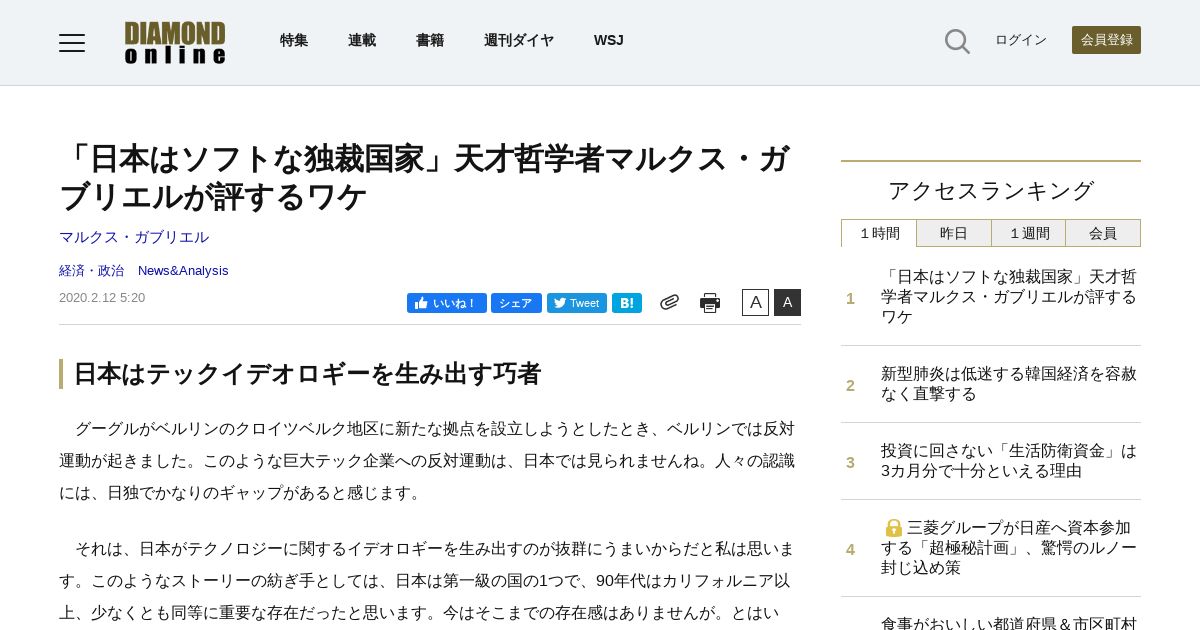Image resolution: width=1200 pixels, height=630 pixels.
Task: Click the ranking number 2
Action: pyautogui.click(x=851, y=385)
